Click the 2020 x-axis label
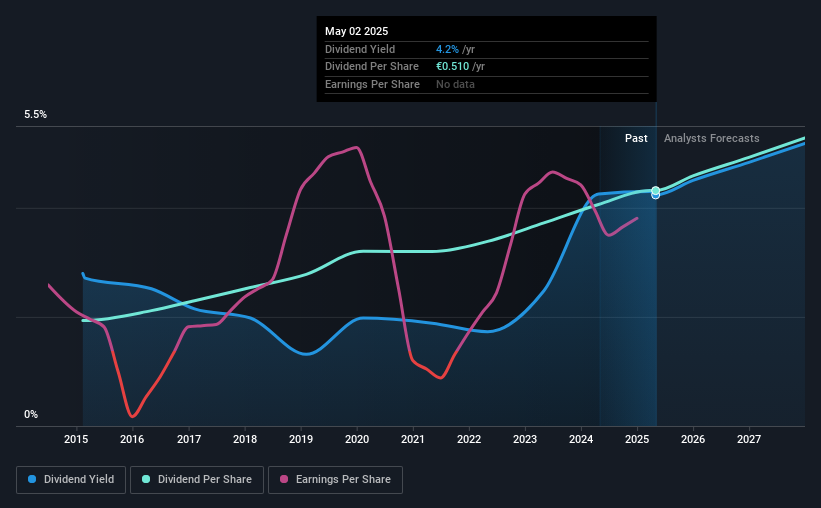821x508 pixels. tap(357, 439)
